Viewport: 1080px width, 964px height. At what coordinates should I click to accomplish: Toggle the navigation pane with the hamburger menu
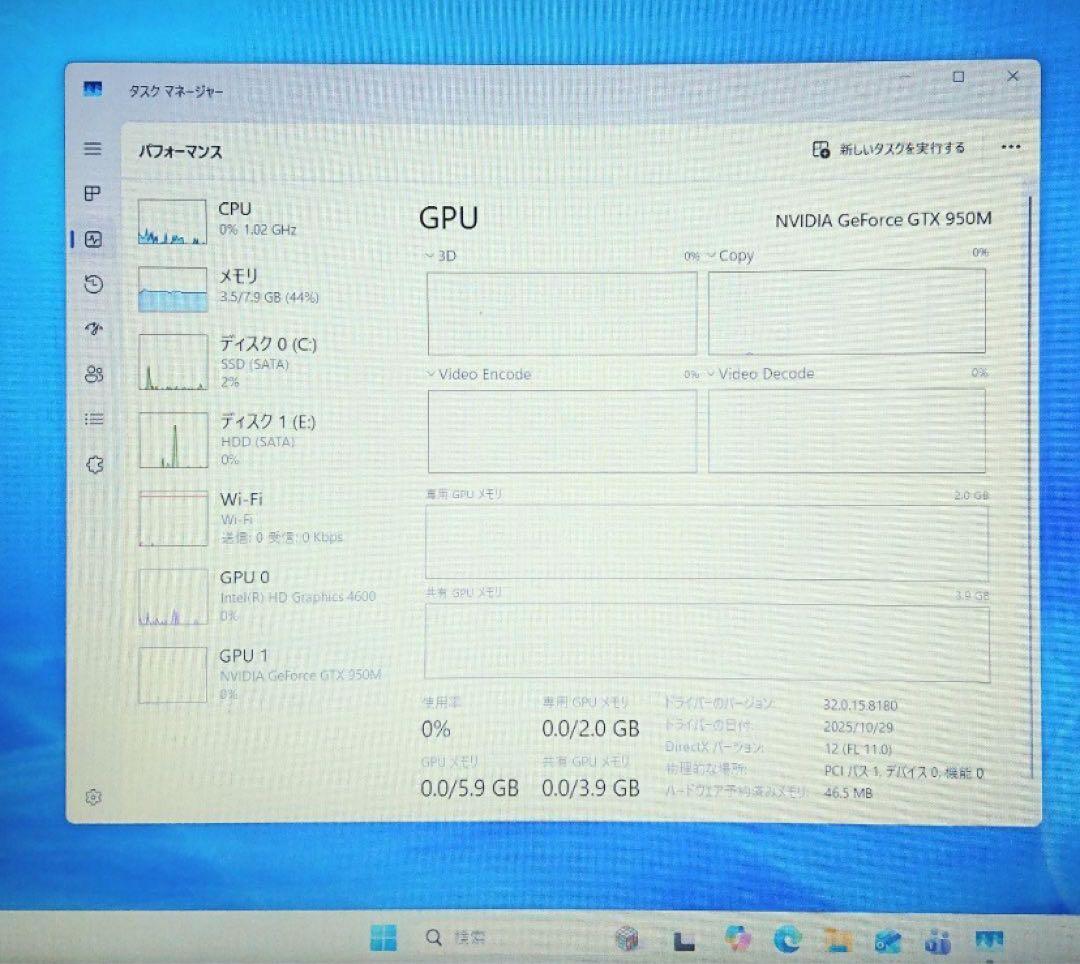93,148
